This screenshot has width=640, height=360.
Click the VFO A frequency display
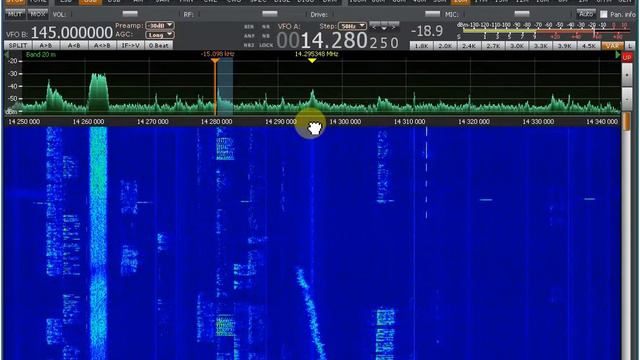point(338,41)
